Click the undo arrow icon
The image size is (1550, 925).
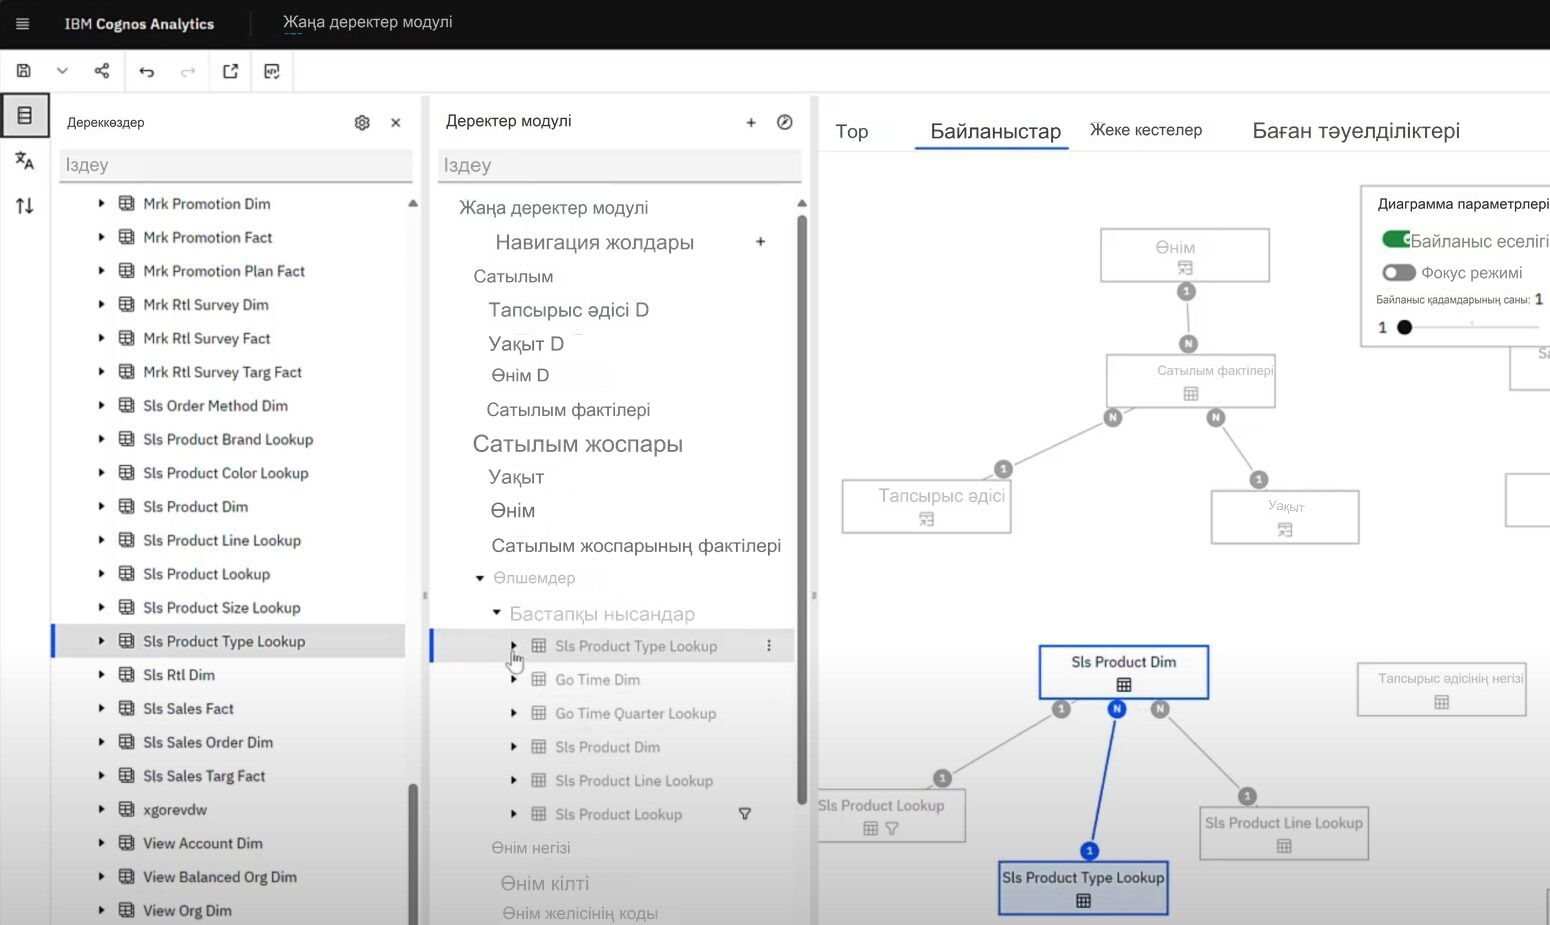point(147,71)
